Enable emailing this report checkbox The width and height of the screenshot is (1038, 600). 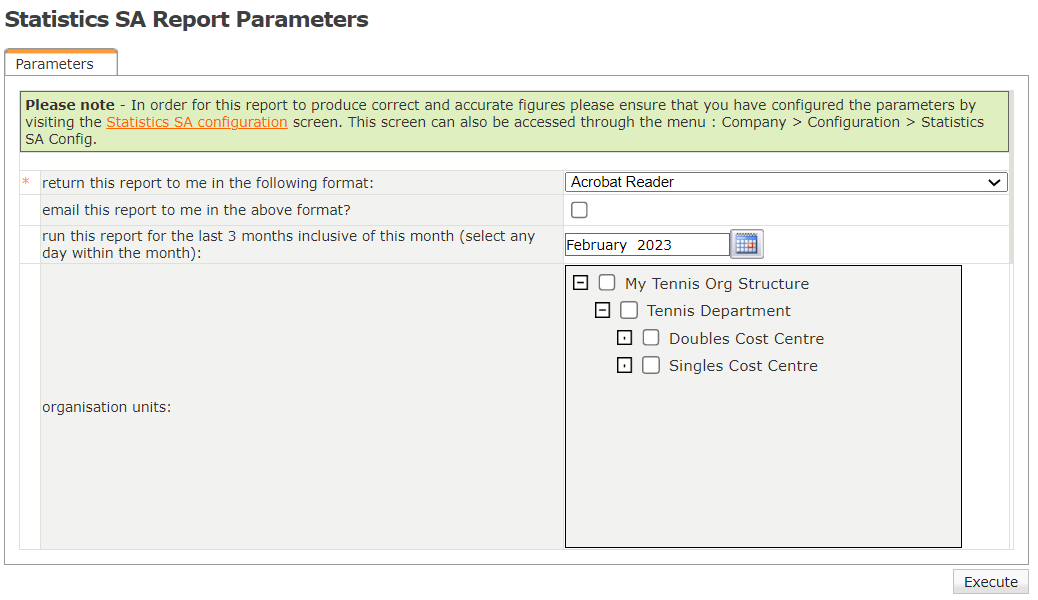(x=579, y=210)
